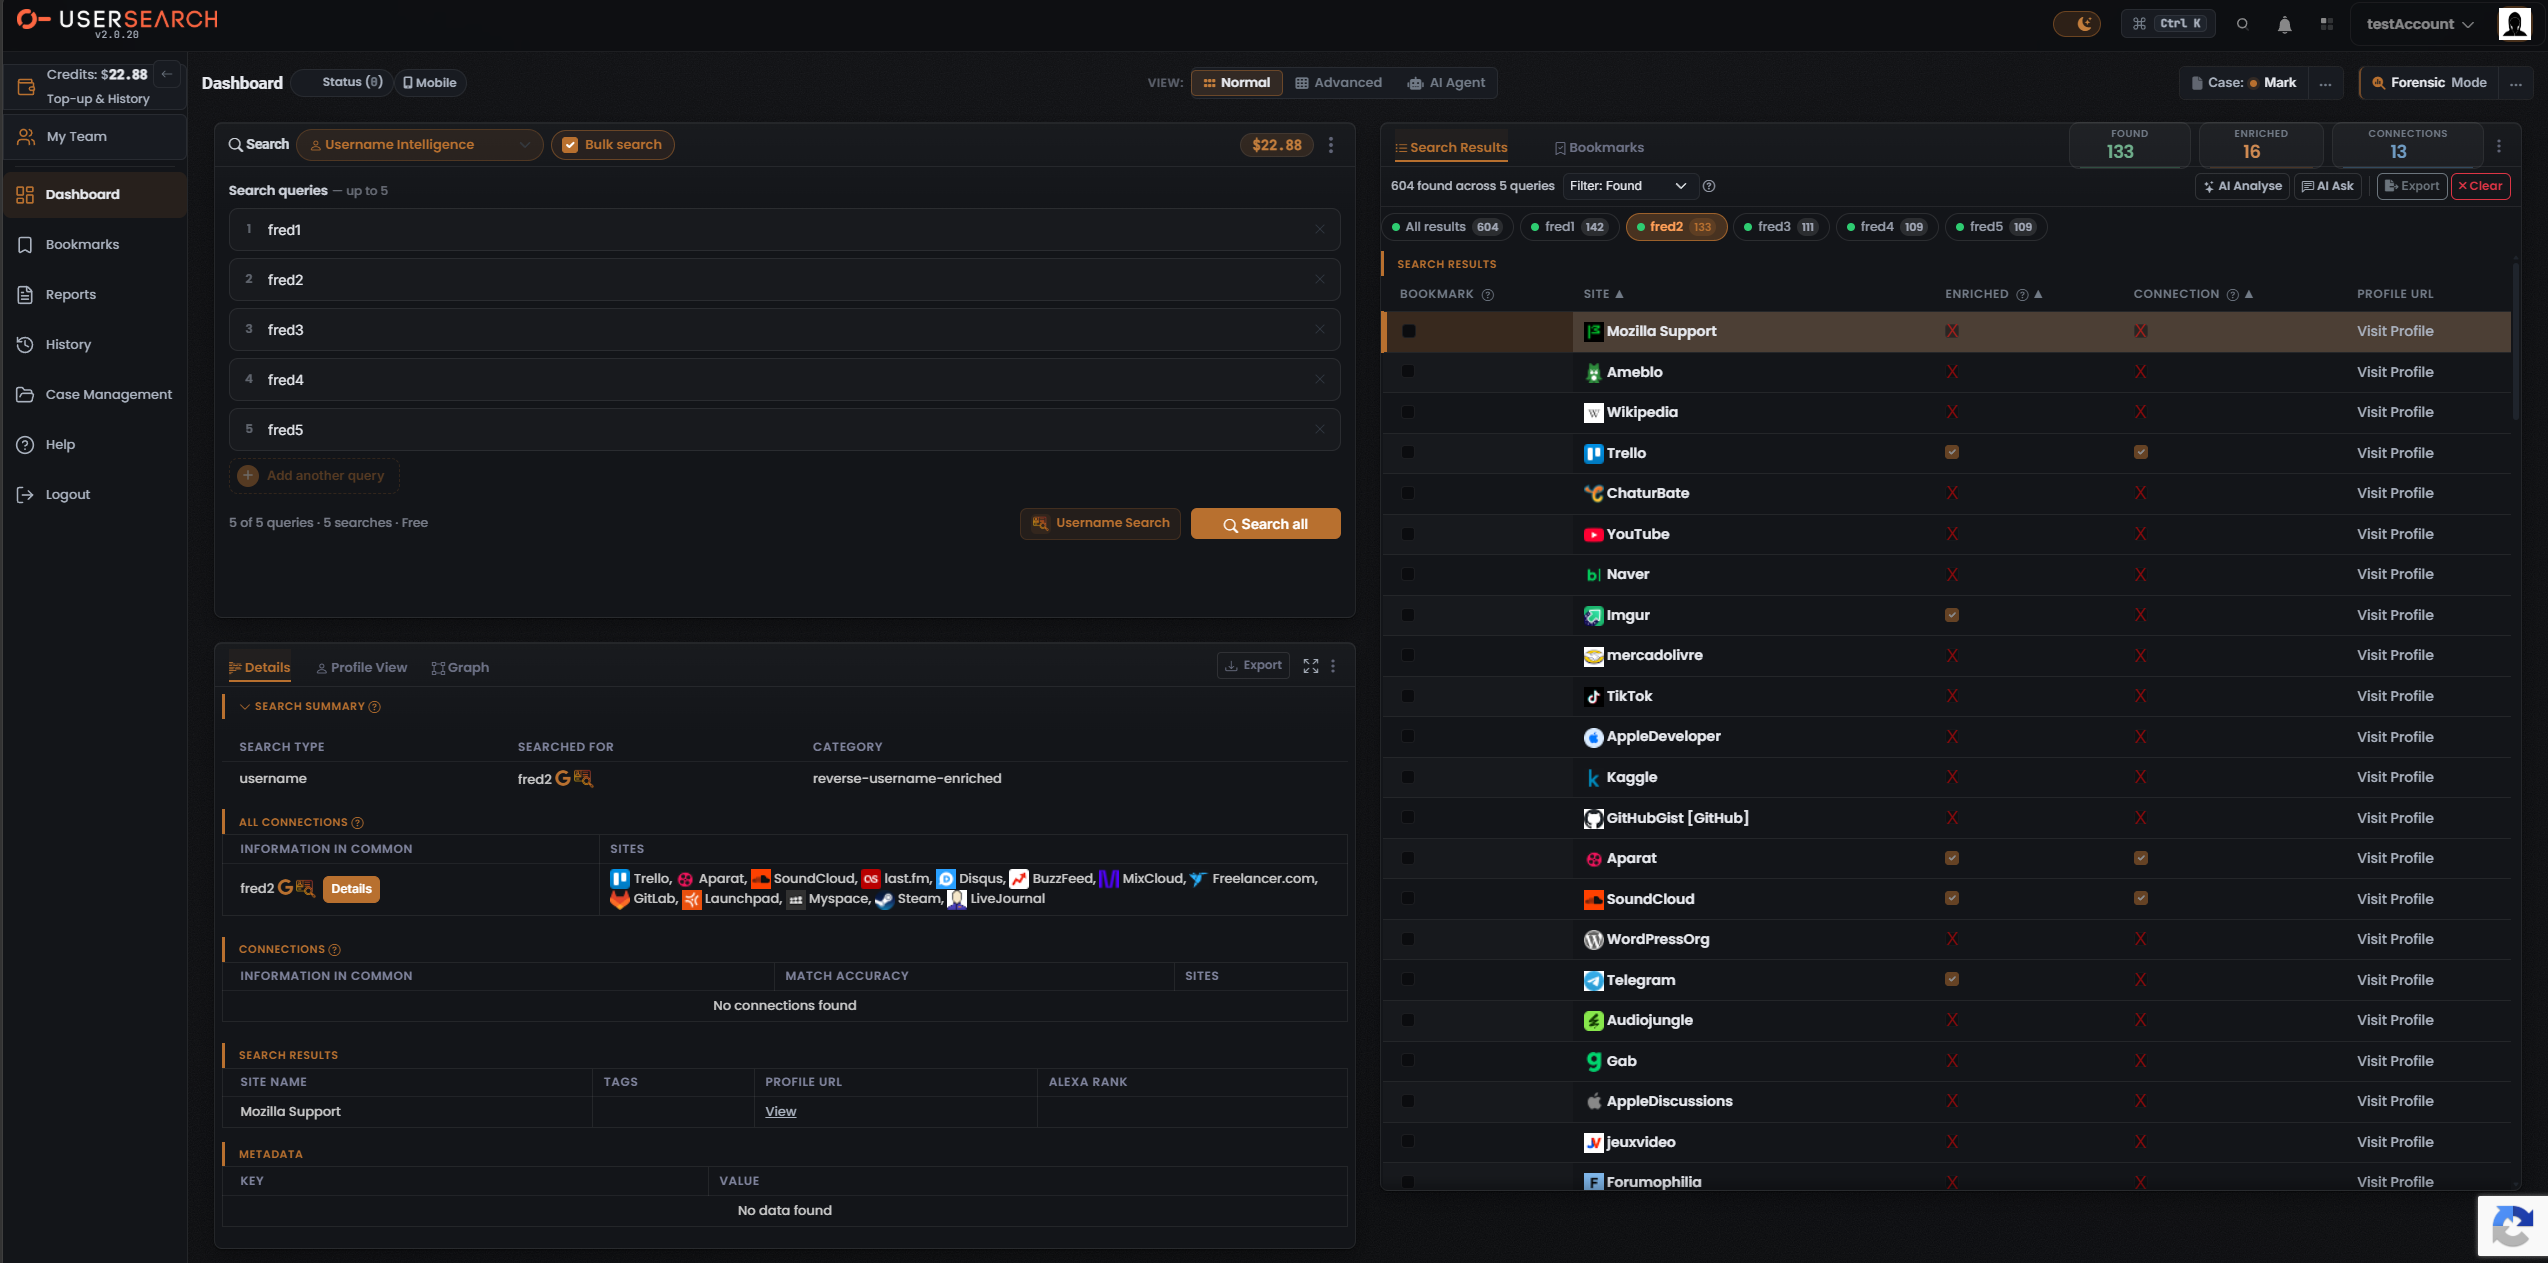Open My Team in the sidebar

click(95, 137)
